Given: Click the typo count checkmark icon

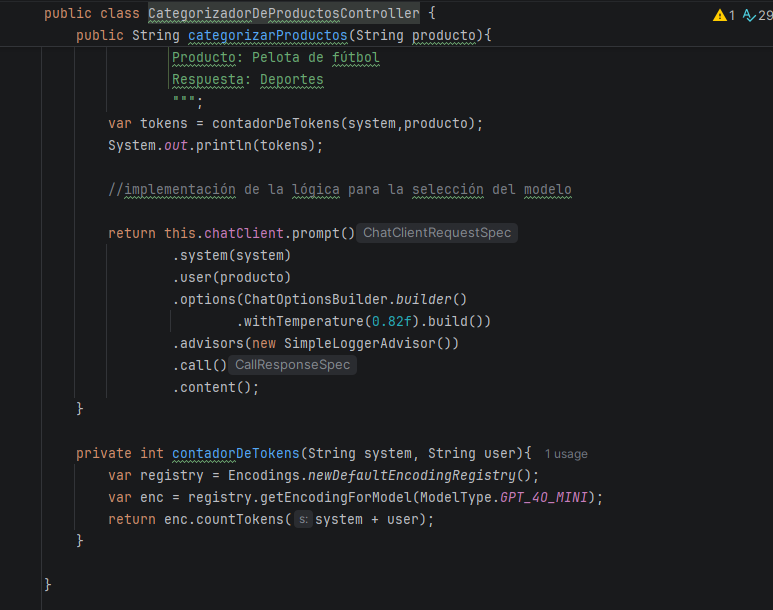Looking at the screenshot, I should coord(749,16).
